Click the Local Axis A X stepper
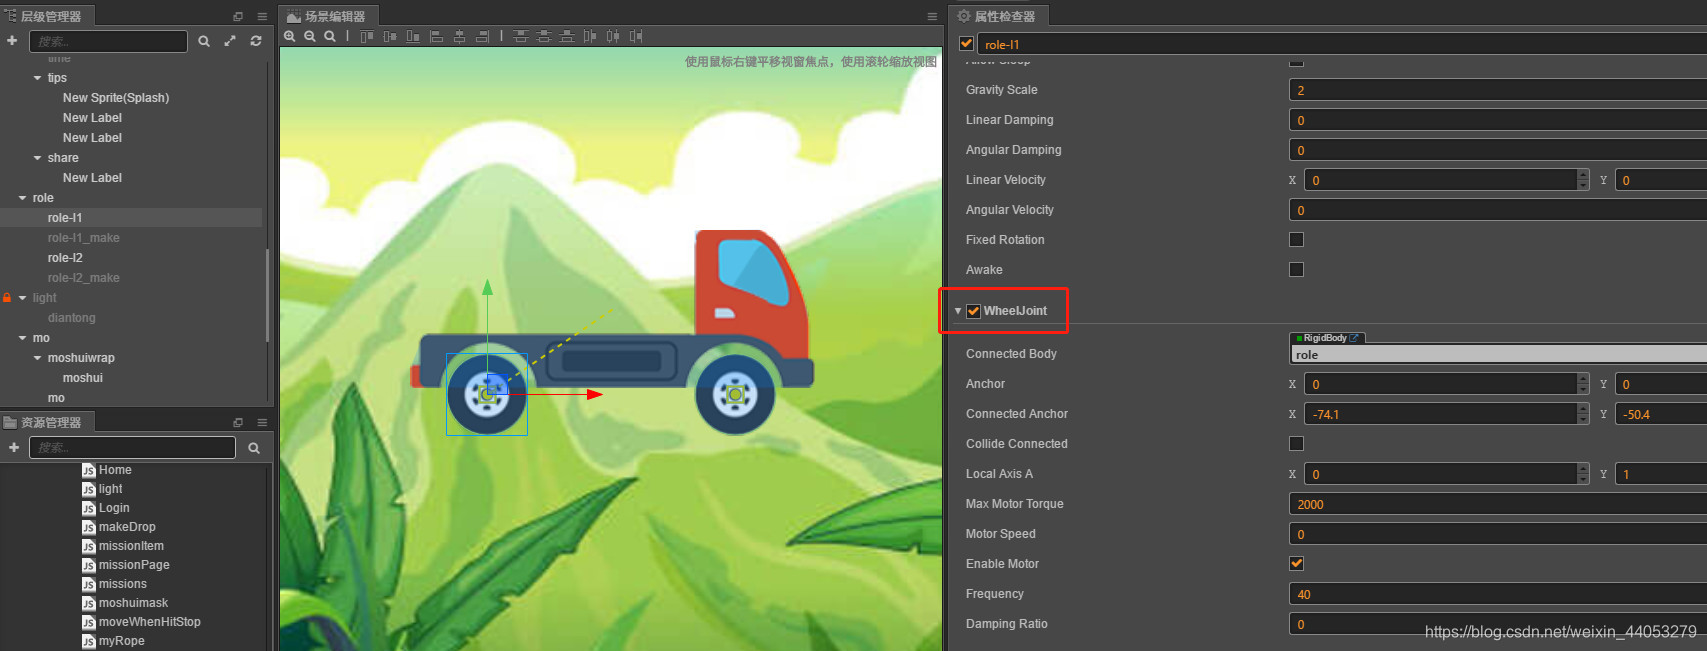The height and width of the screenshot is (651, 1707). tap(1583, 474)
